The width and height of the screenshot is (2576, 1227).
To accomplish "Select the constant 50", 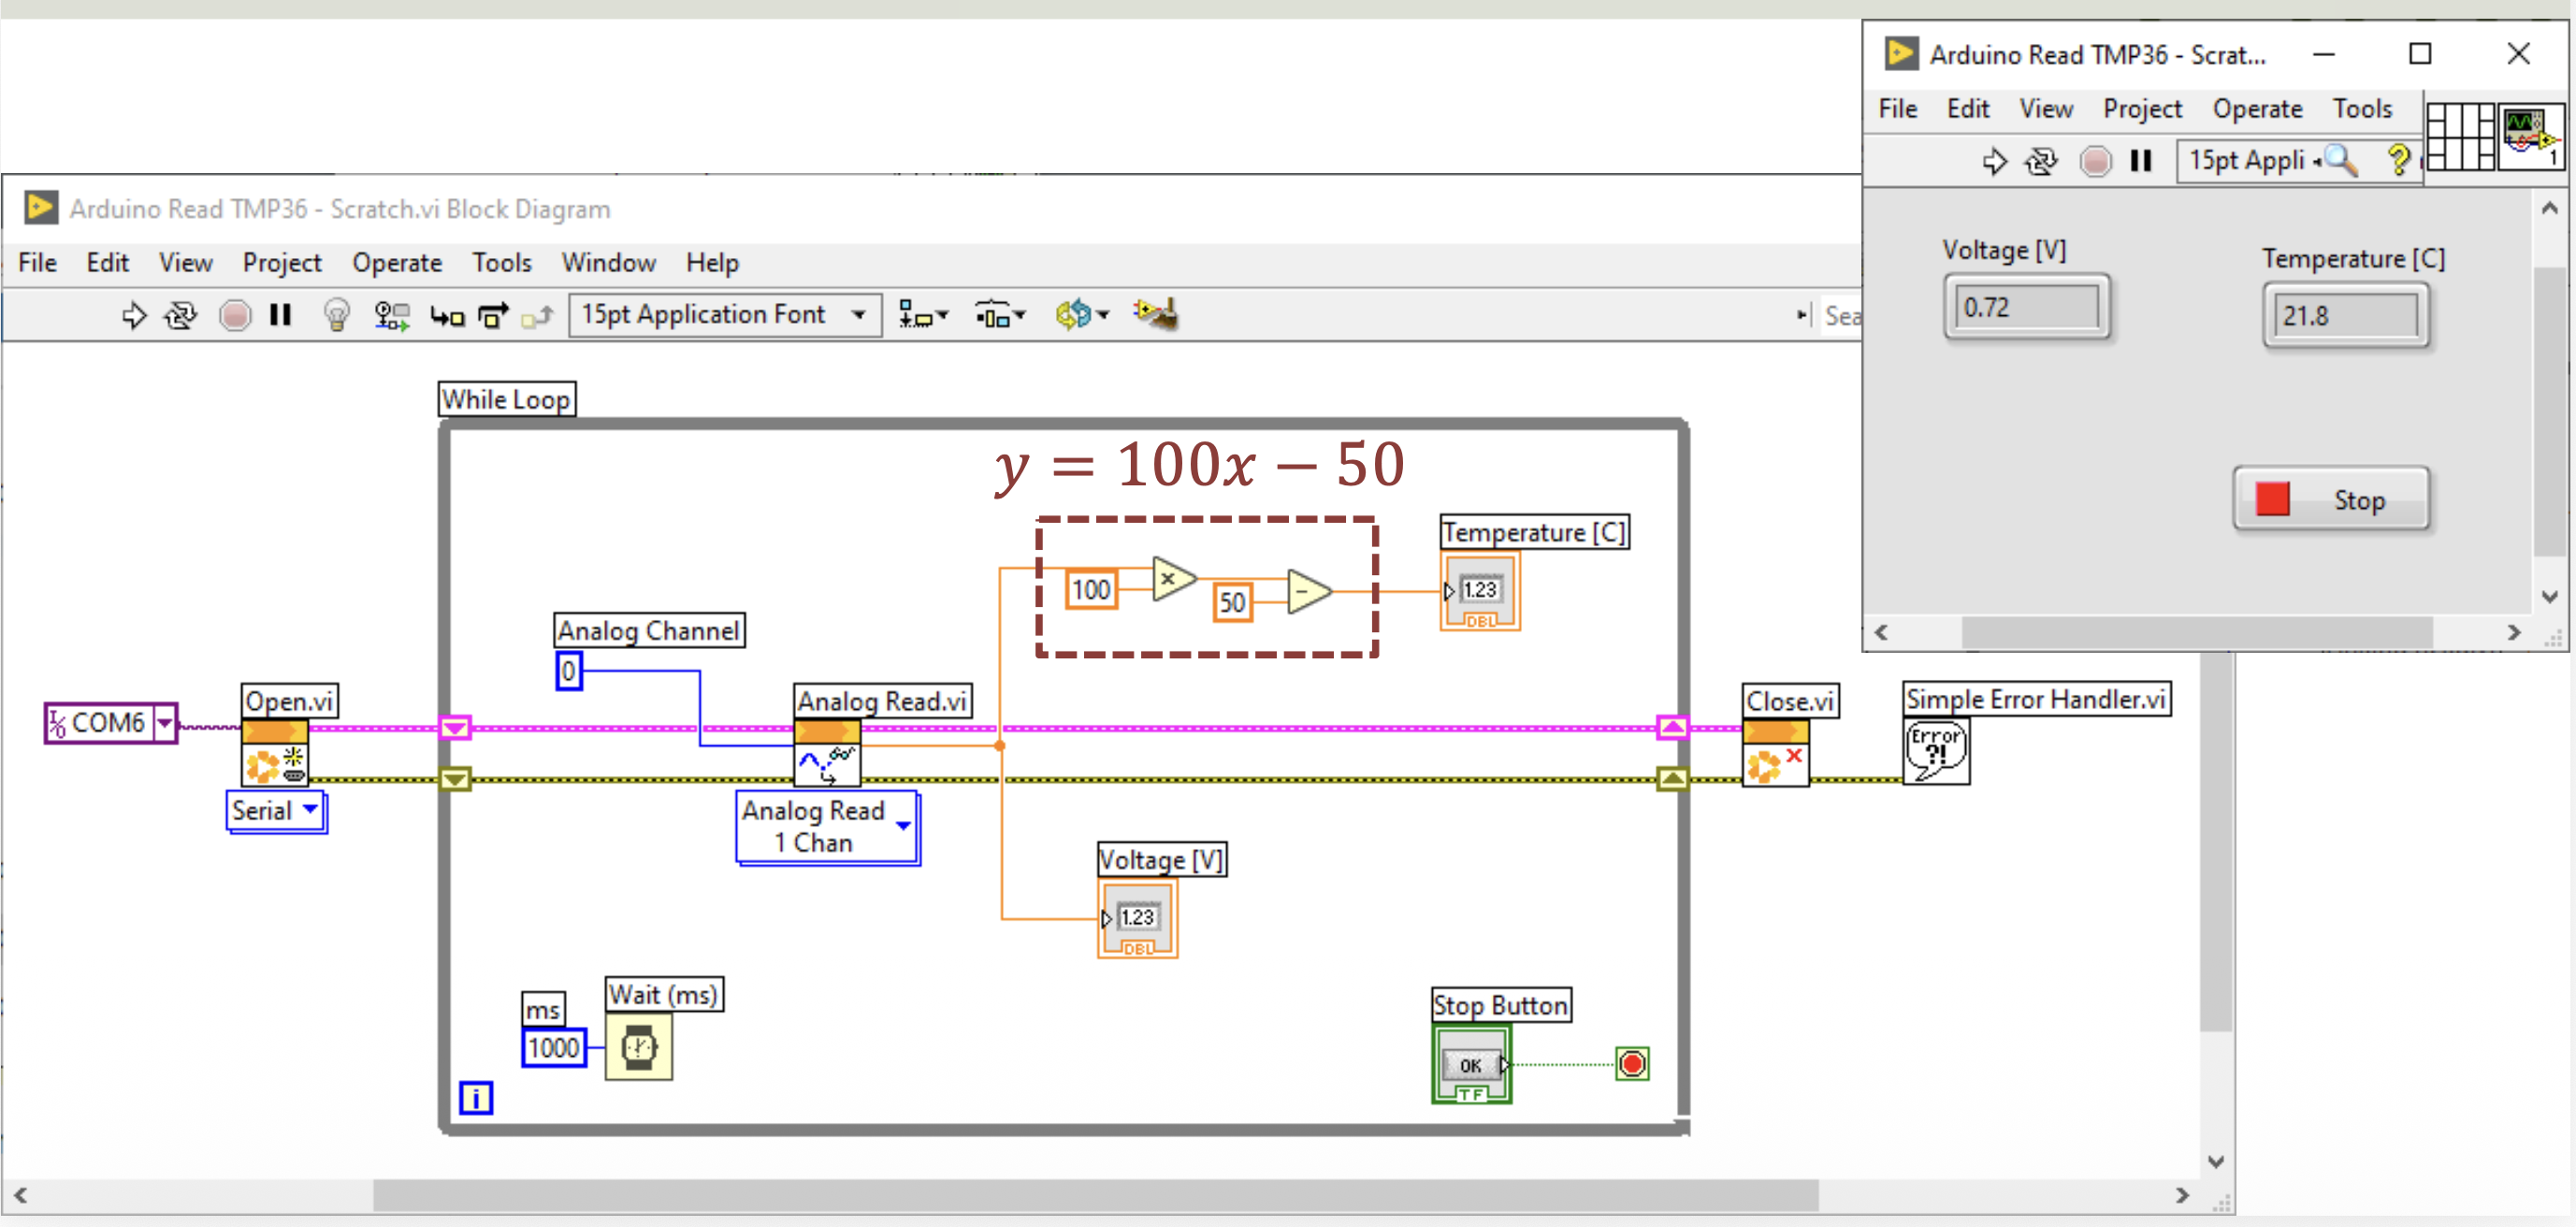I will pos(1232,602).
